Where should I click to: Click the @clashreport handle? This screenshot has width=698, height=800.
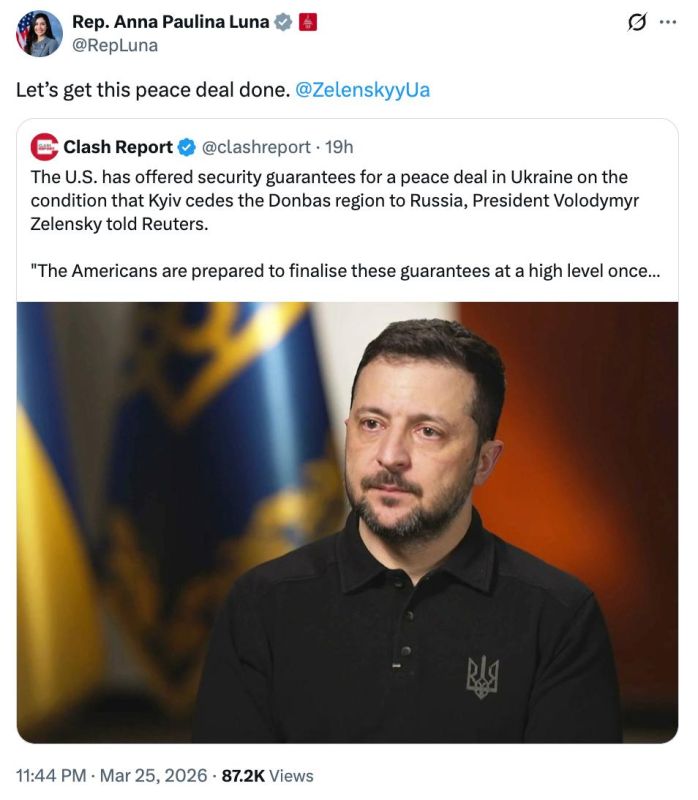(256, 147)
